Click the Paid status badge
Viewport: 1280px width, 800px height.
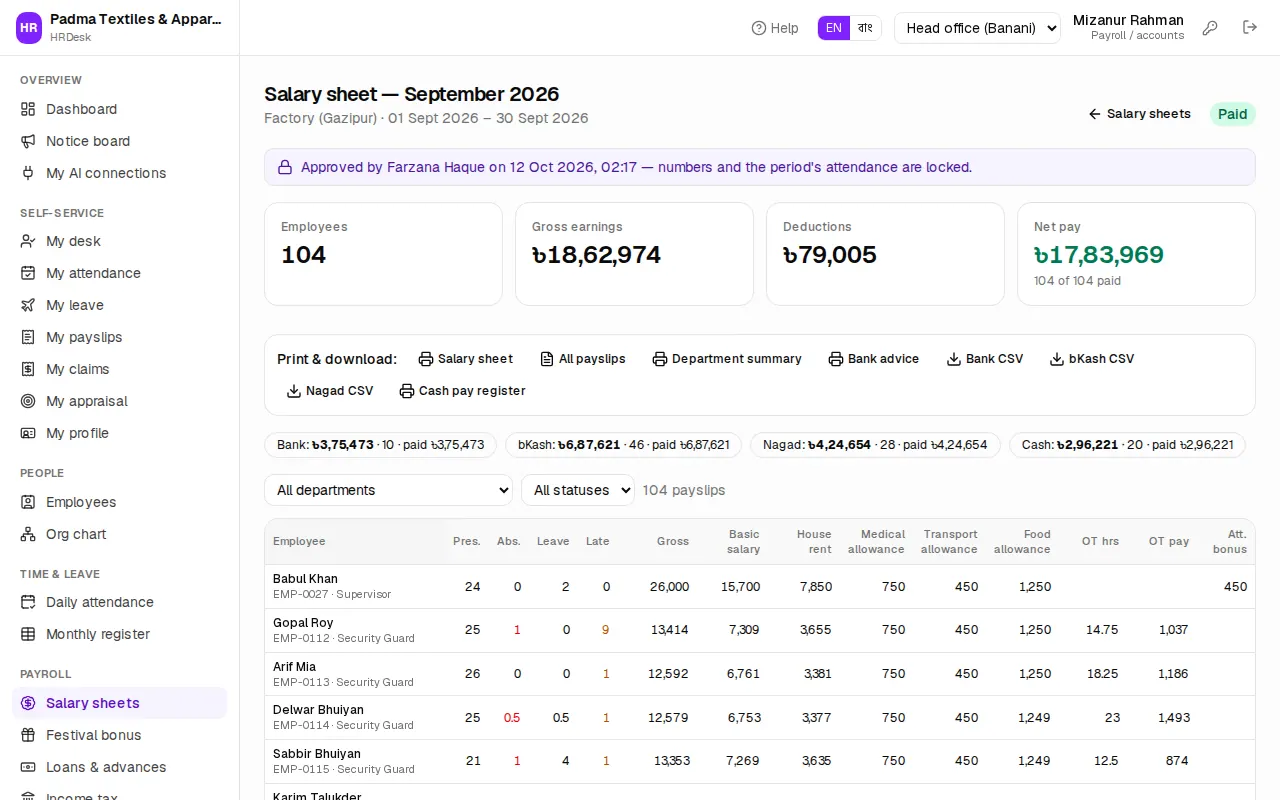tap(1233, 114)
